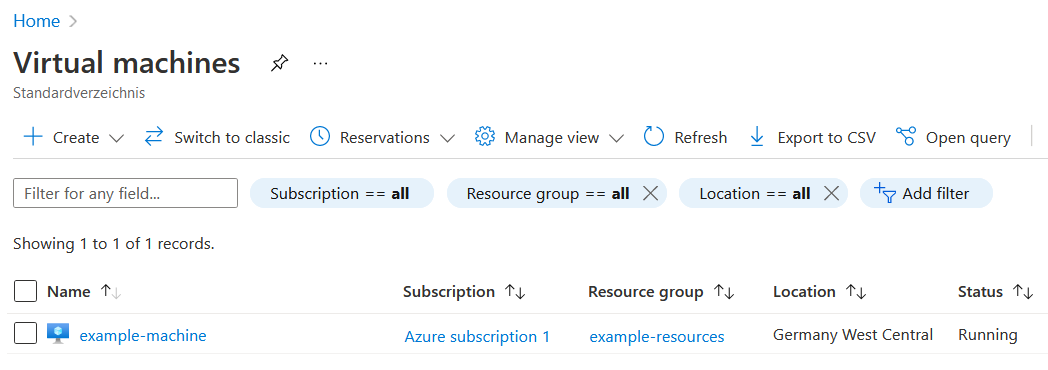The width and height of the screenshot is (1048, 370).
Task: Click the Standardverzeichnis directory label
Action: 79,93
